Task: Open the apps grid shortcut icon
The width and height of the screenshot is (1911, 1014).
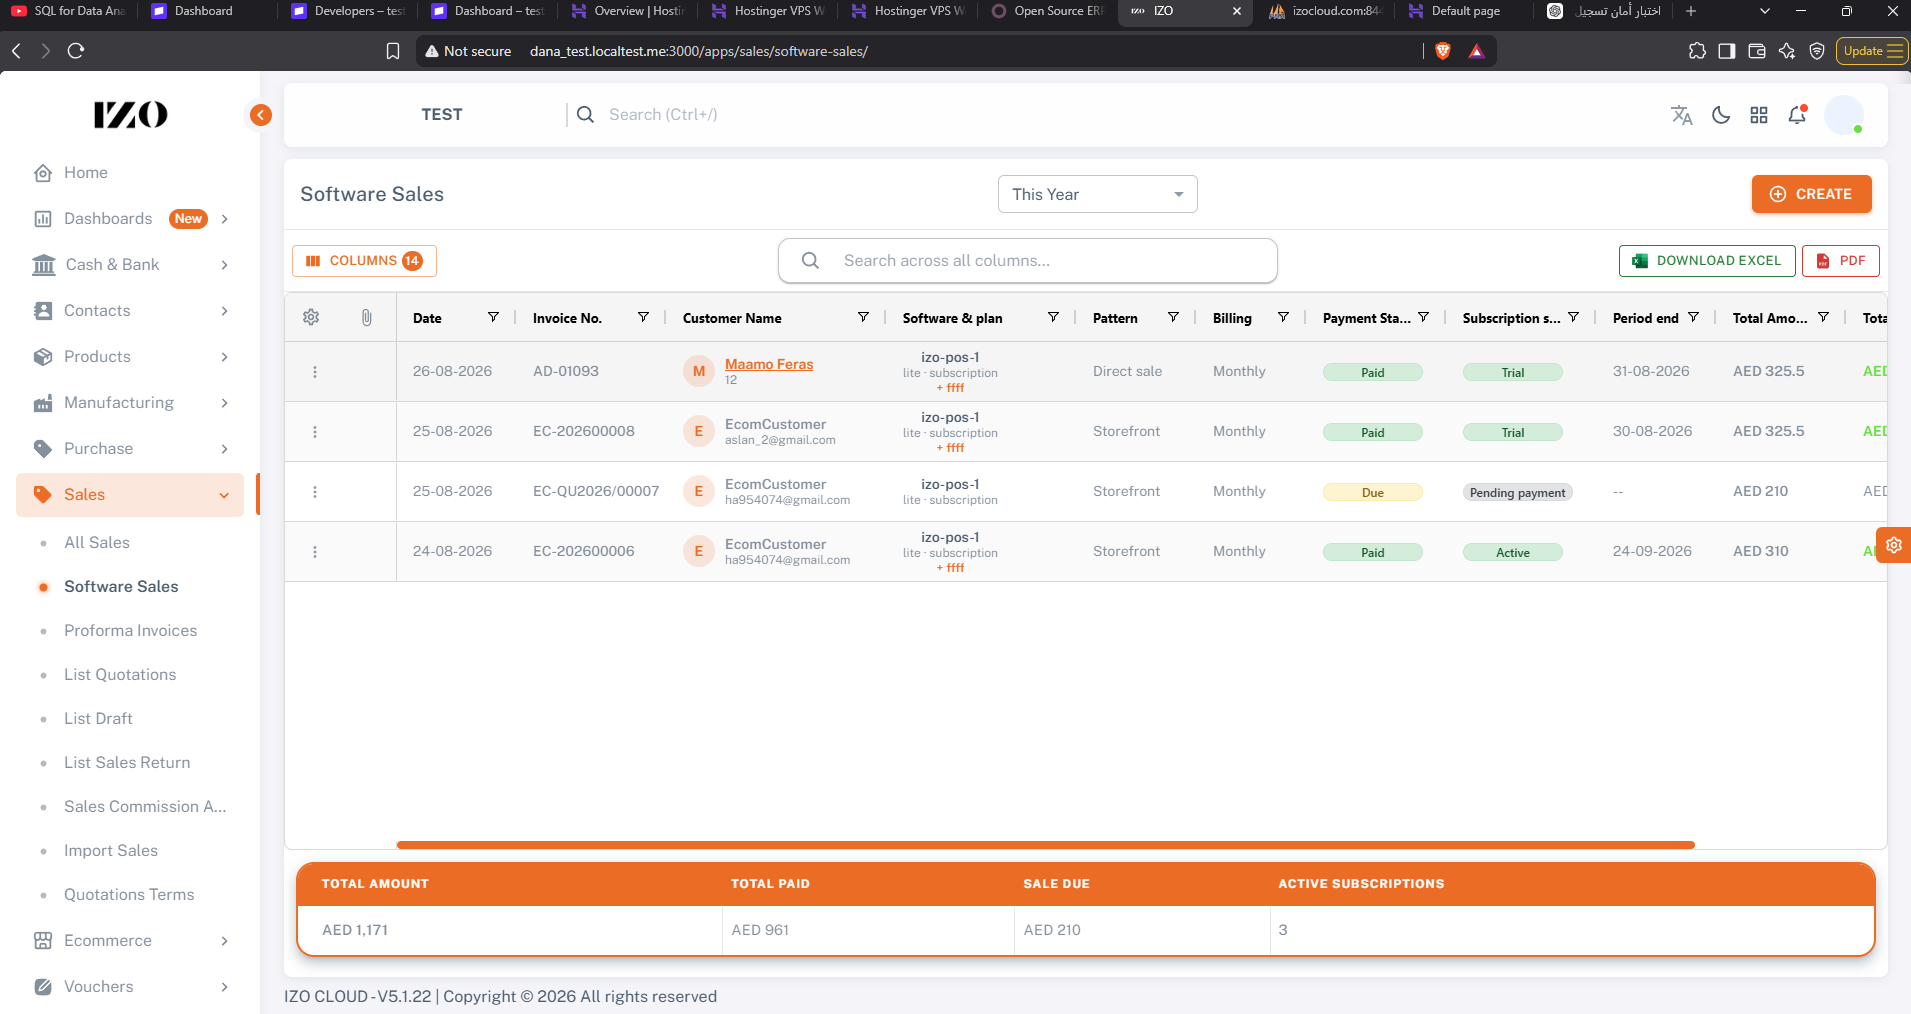Action: point(1759,115)
